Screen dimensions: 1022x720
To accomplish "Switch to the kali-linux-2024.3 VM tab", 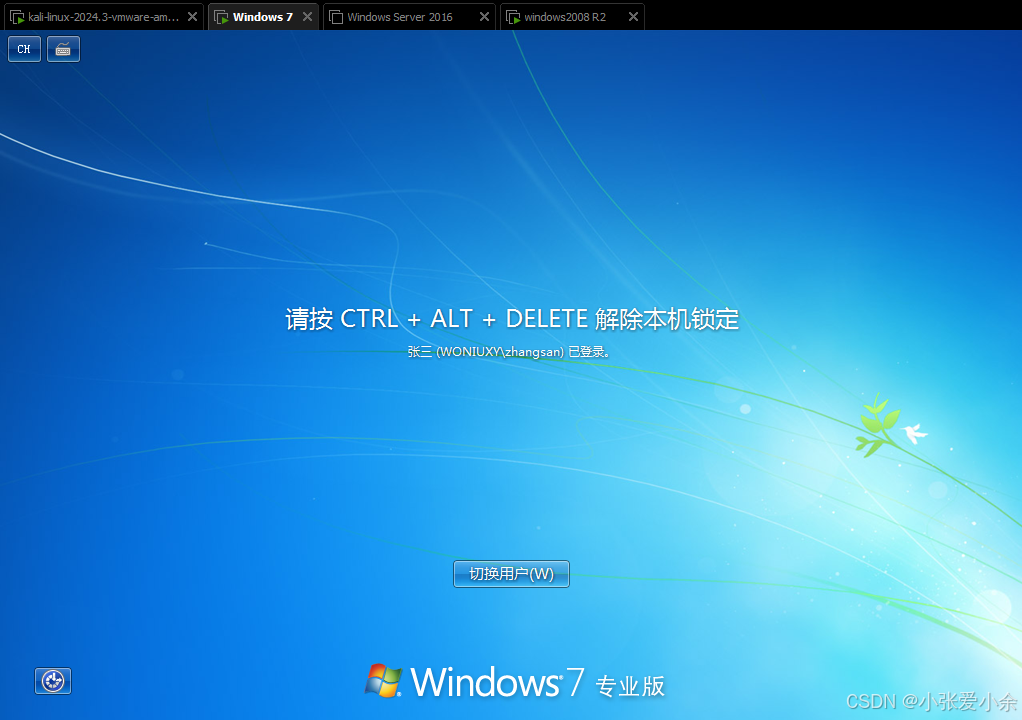I will (102, 17).
